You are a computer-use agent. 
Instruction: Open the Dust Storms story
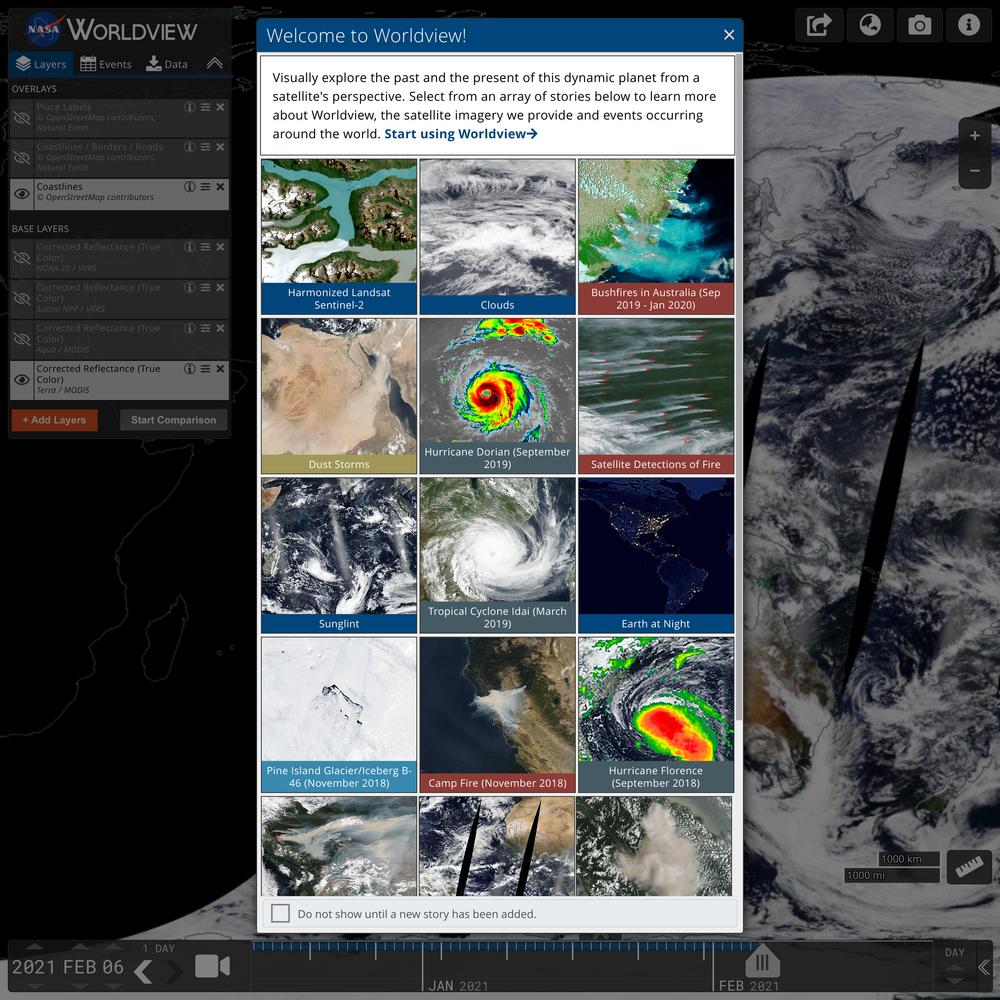tap(339, 396)
